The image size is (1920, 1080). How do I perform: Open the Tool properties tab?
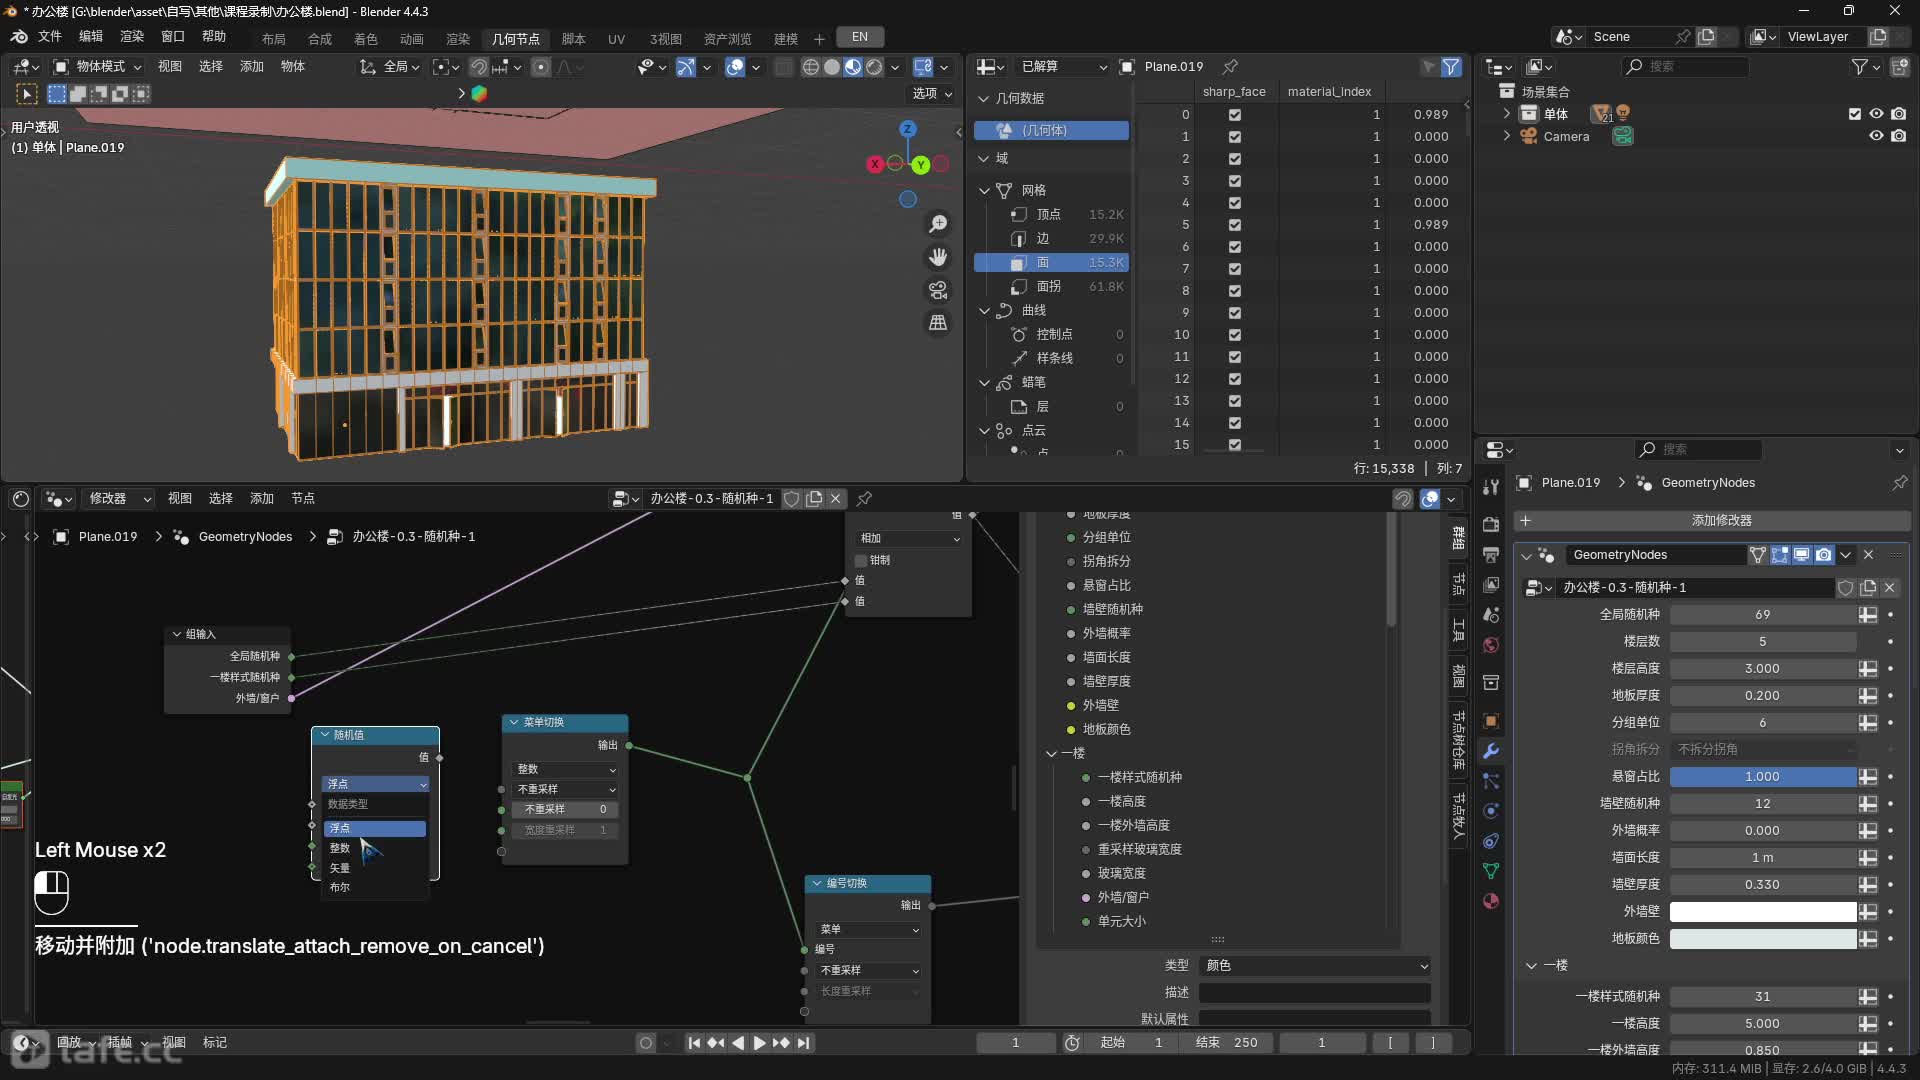1491,487
